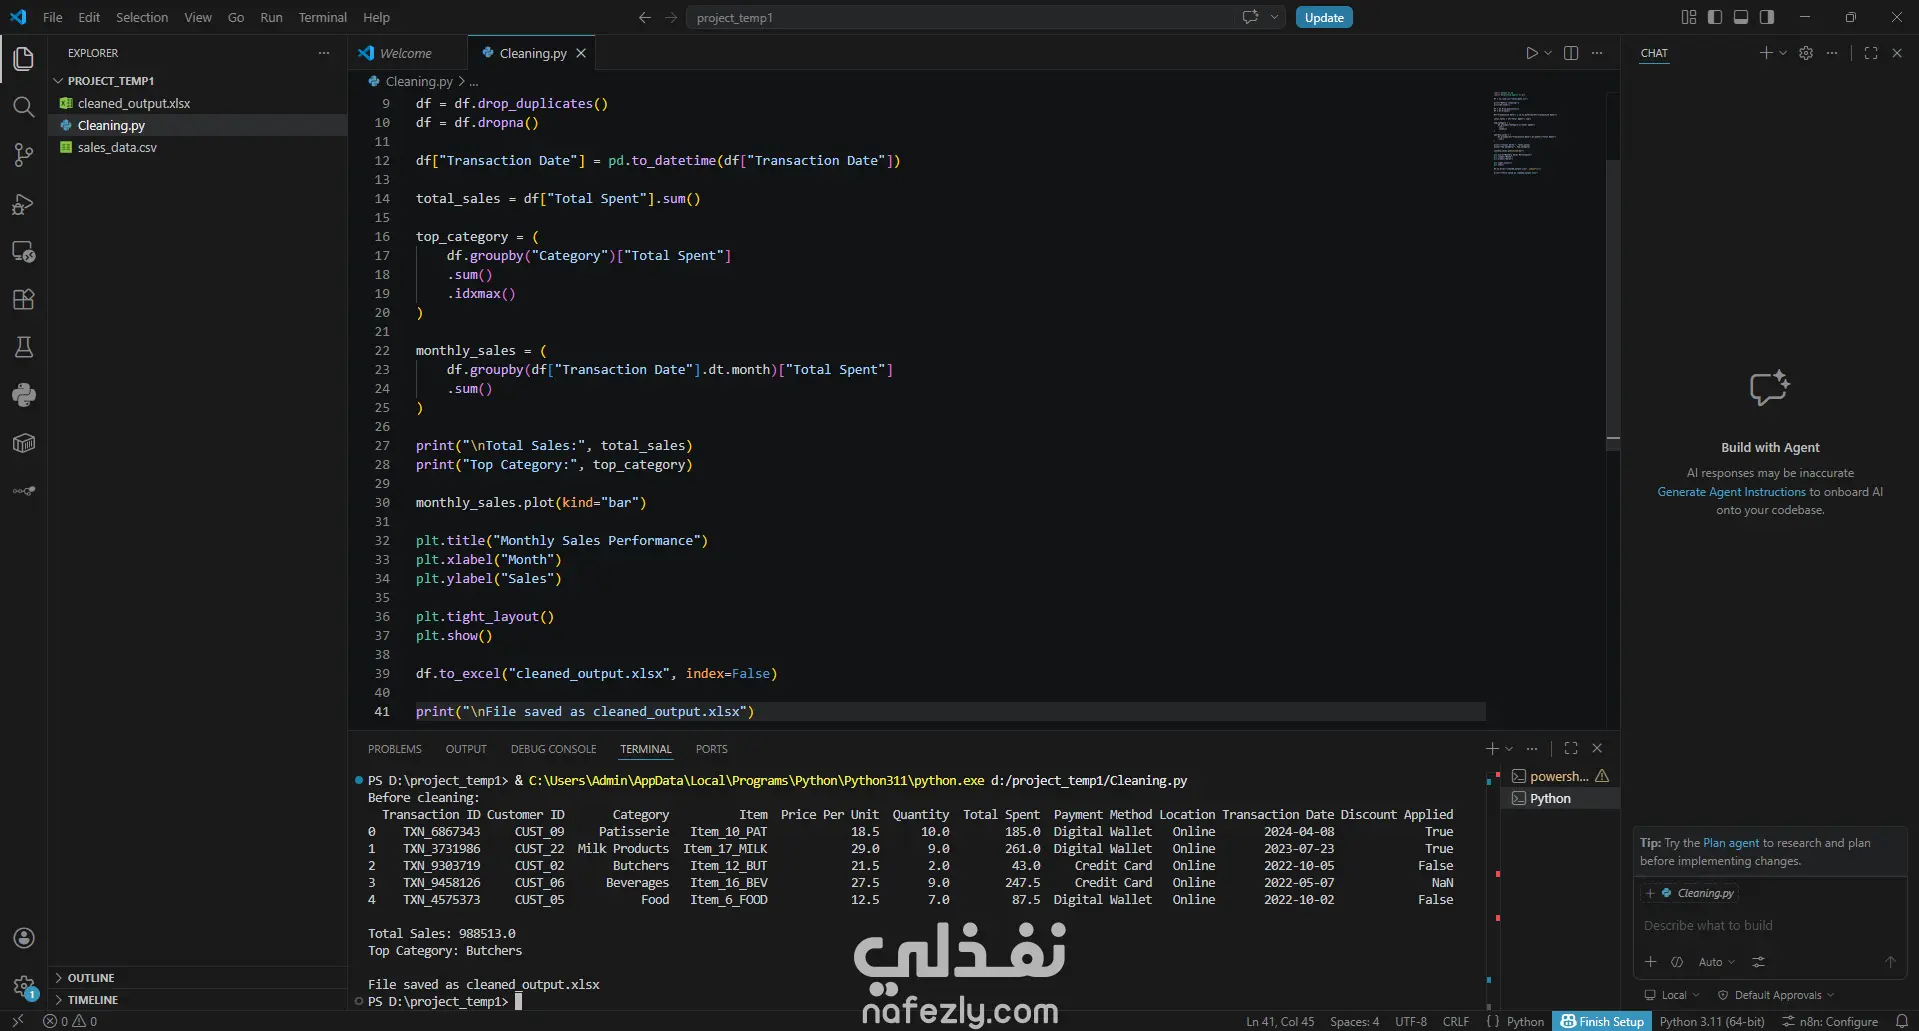This screenshot has width=1919, height=1031.
Task: Open the Accounts icon in activity bar
Action: [24, 938]
